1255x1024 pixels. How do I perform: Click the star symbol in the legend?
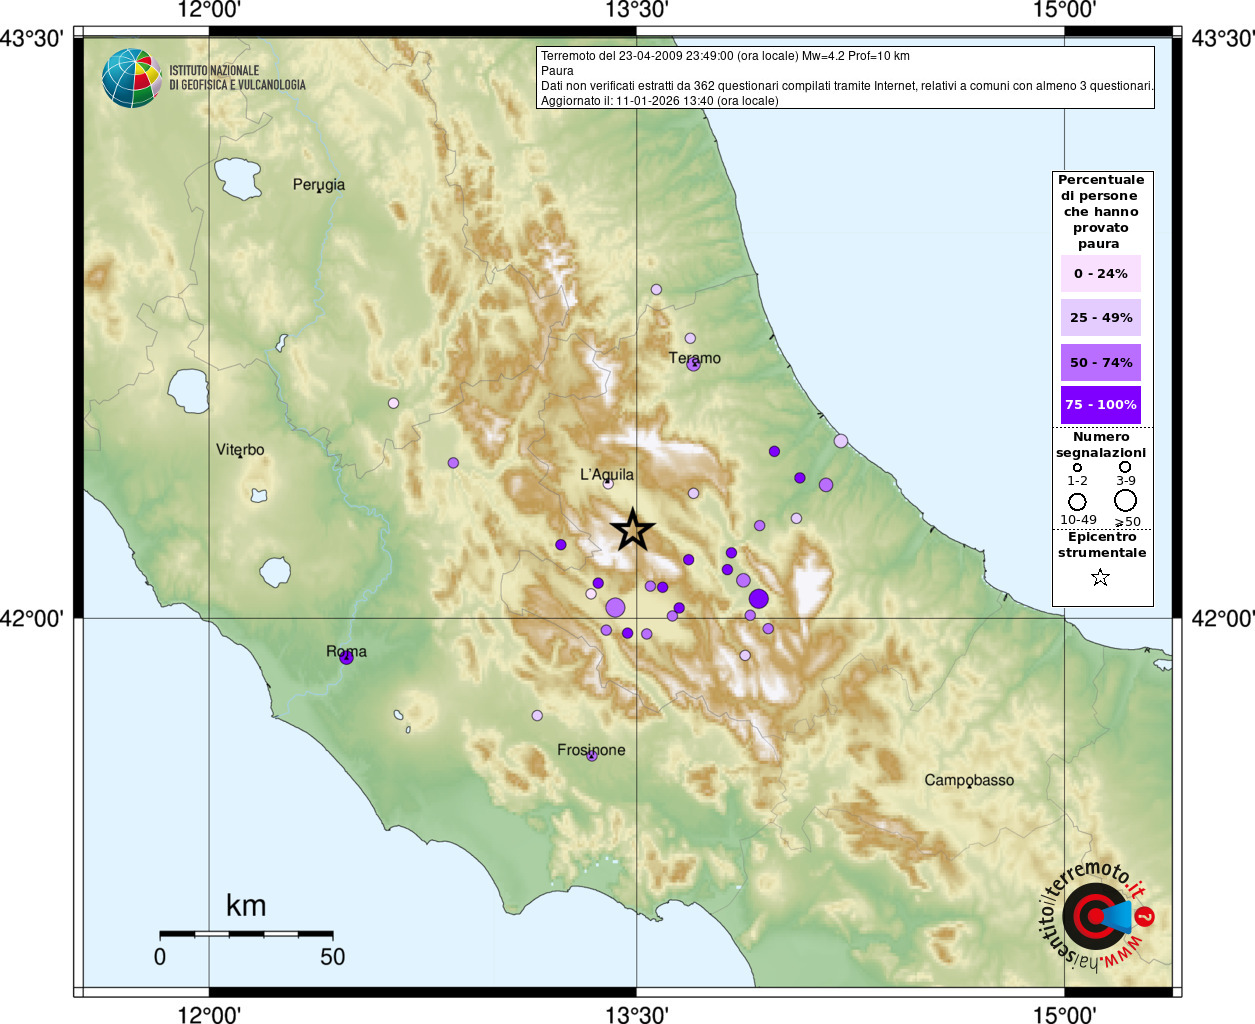pos(1100,577)
